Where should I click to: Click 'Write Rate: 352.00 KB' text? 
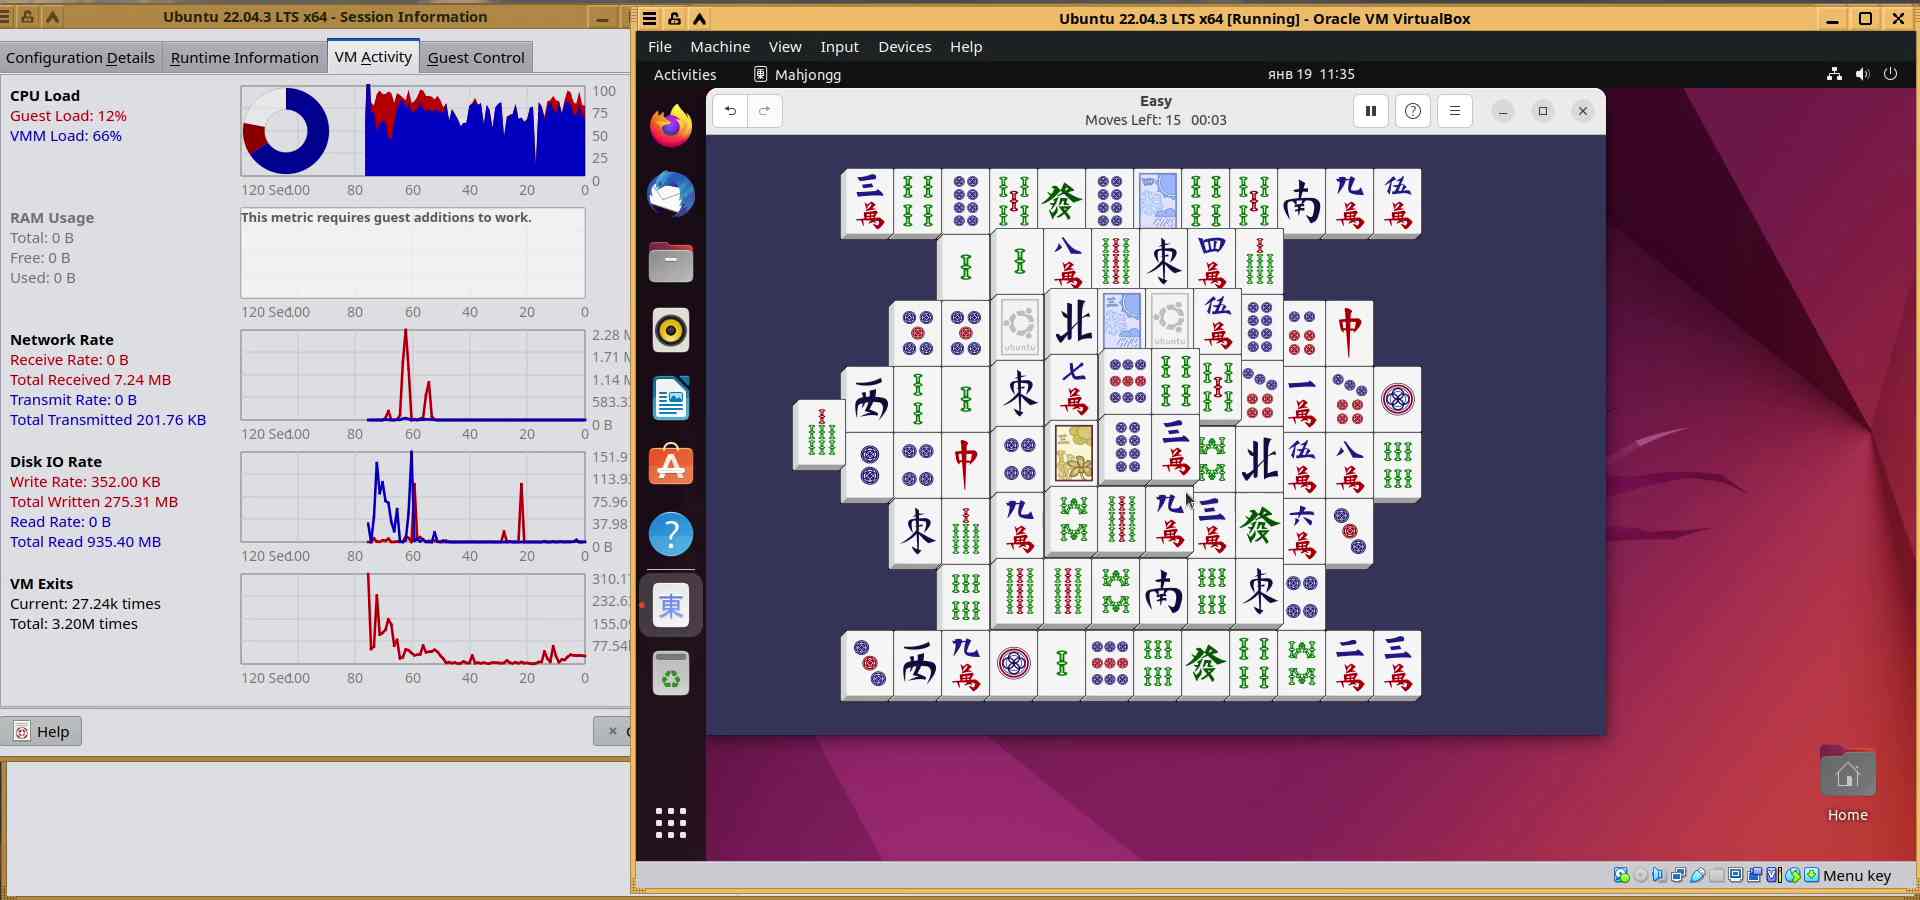[x=85, y=482]
